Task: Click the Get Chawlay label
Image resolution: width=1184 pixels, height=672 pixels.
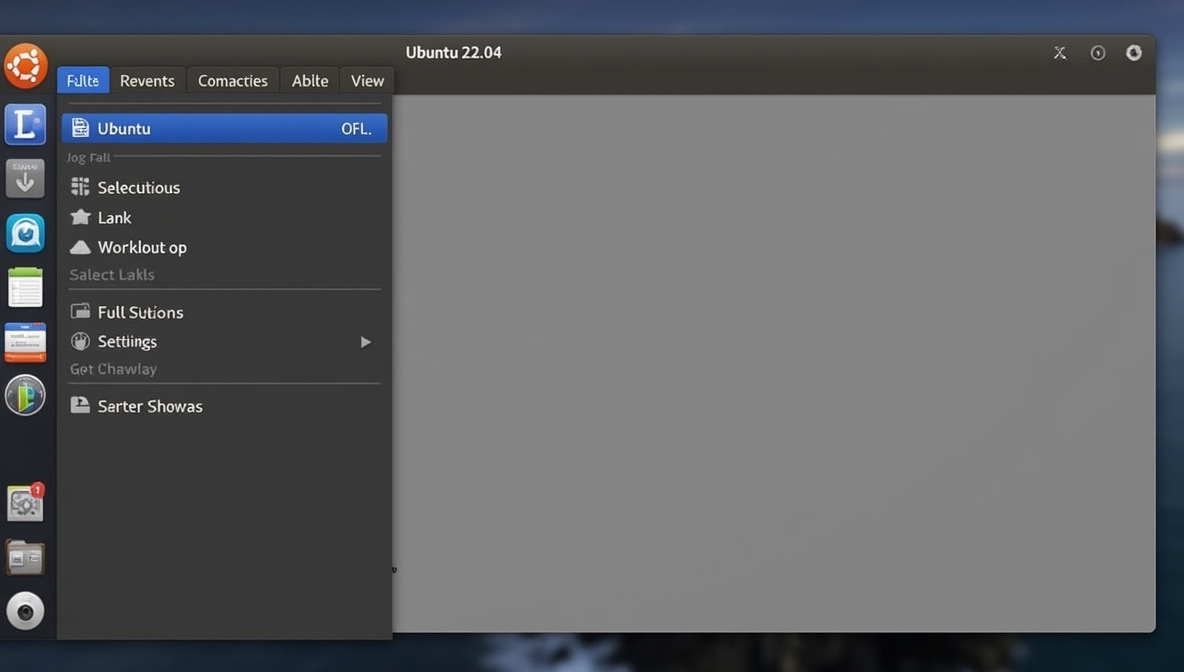Action: [x=113, y=369]
